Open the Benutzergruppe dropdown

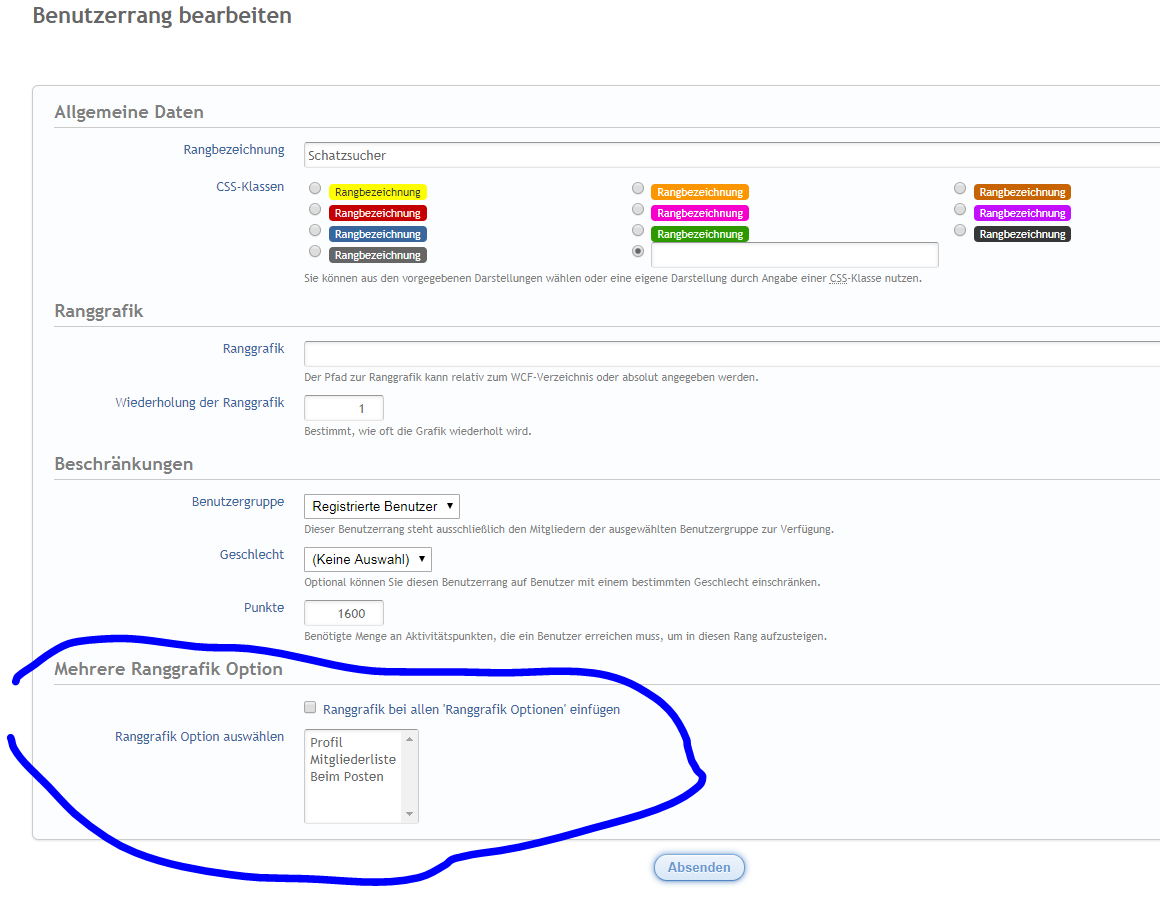coord(381,506)
